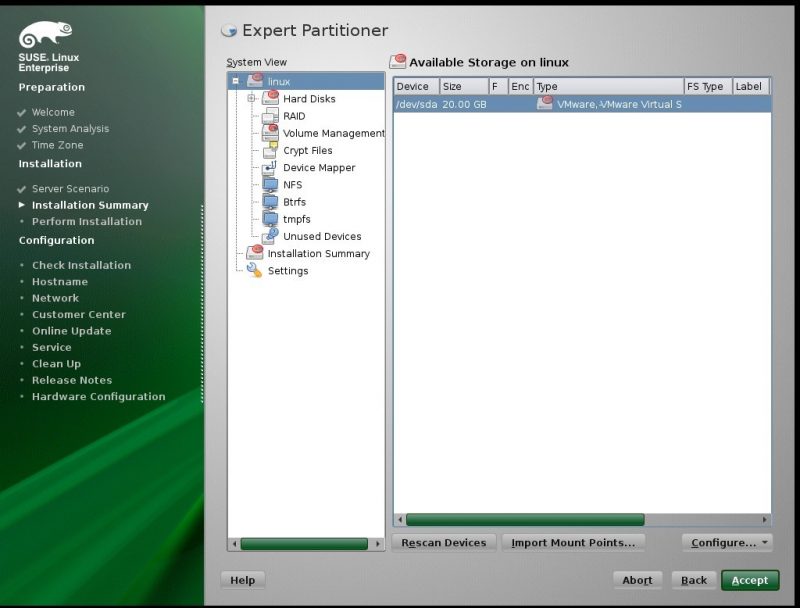Select the Device Mapper icon
This screenshot has height=608, width=800.
270,167
